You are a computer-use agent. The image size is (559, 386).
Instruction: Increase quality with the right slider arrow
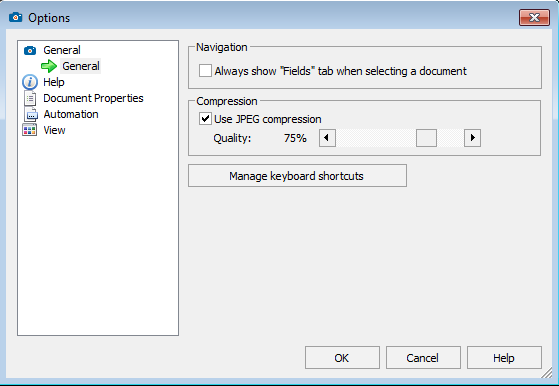pyautogui.click(x=472, y=138)
